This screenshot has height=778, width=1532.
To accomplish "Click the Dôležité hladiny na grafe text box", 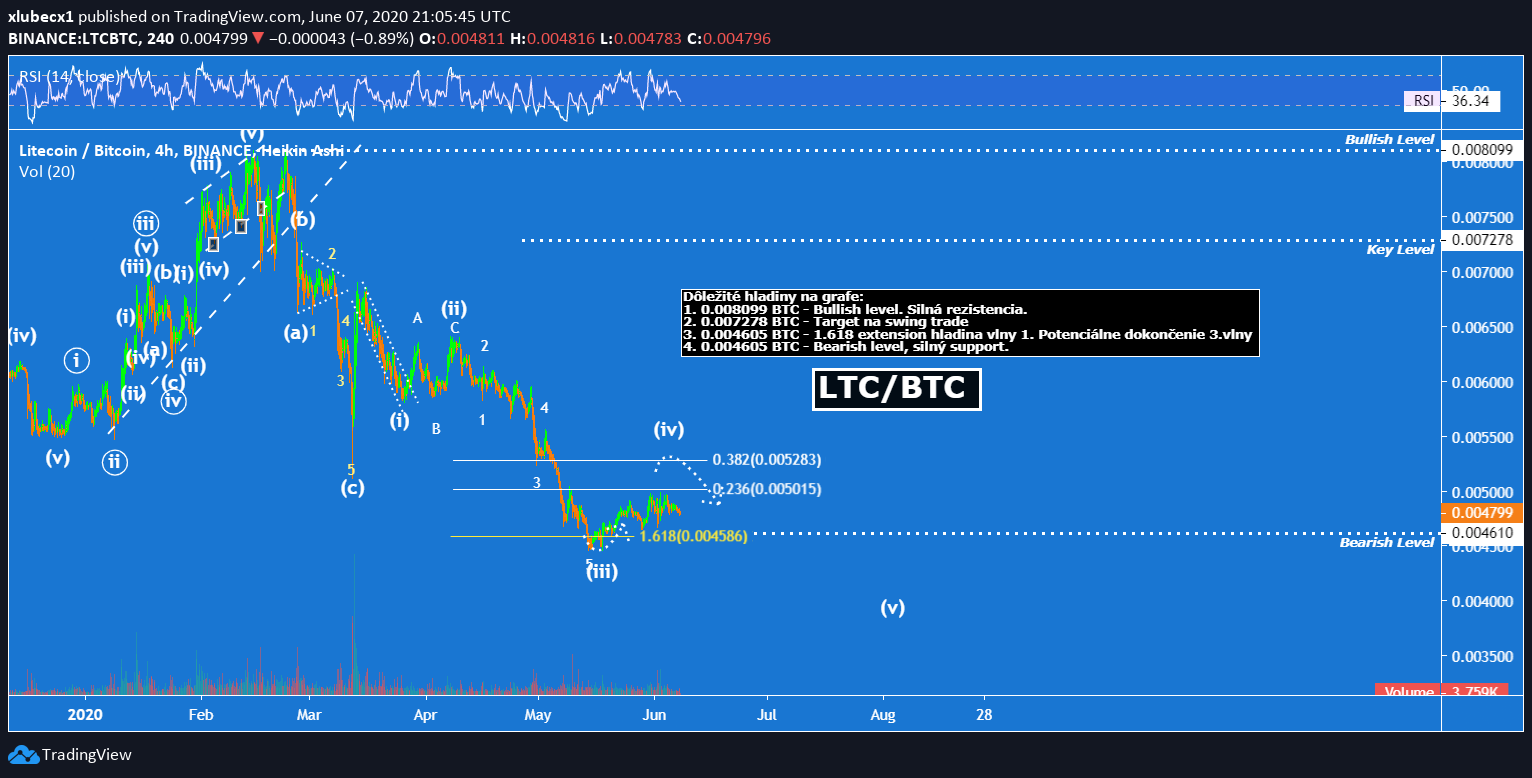I will click(x=969, y=322).
